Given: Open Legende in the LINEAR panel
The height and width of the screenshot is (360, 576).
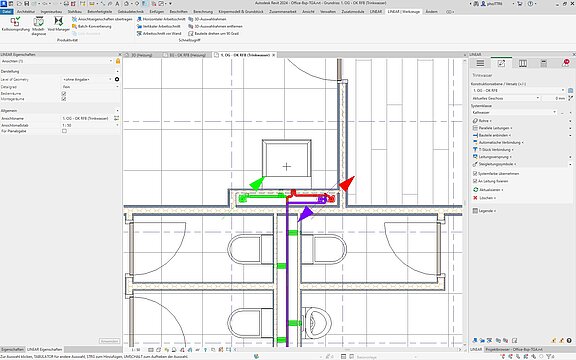Looking at the screenshot, I should (x=484, y=211).
